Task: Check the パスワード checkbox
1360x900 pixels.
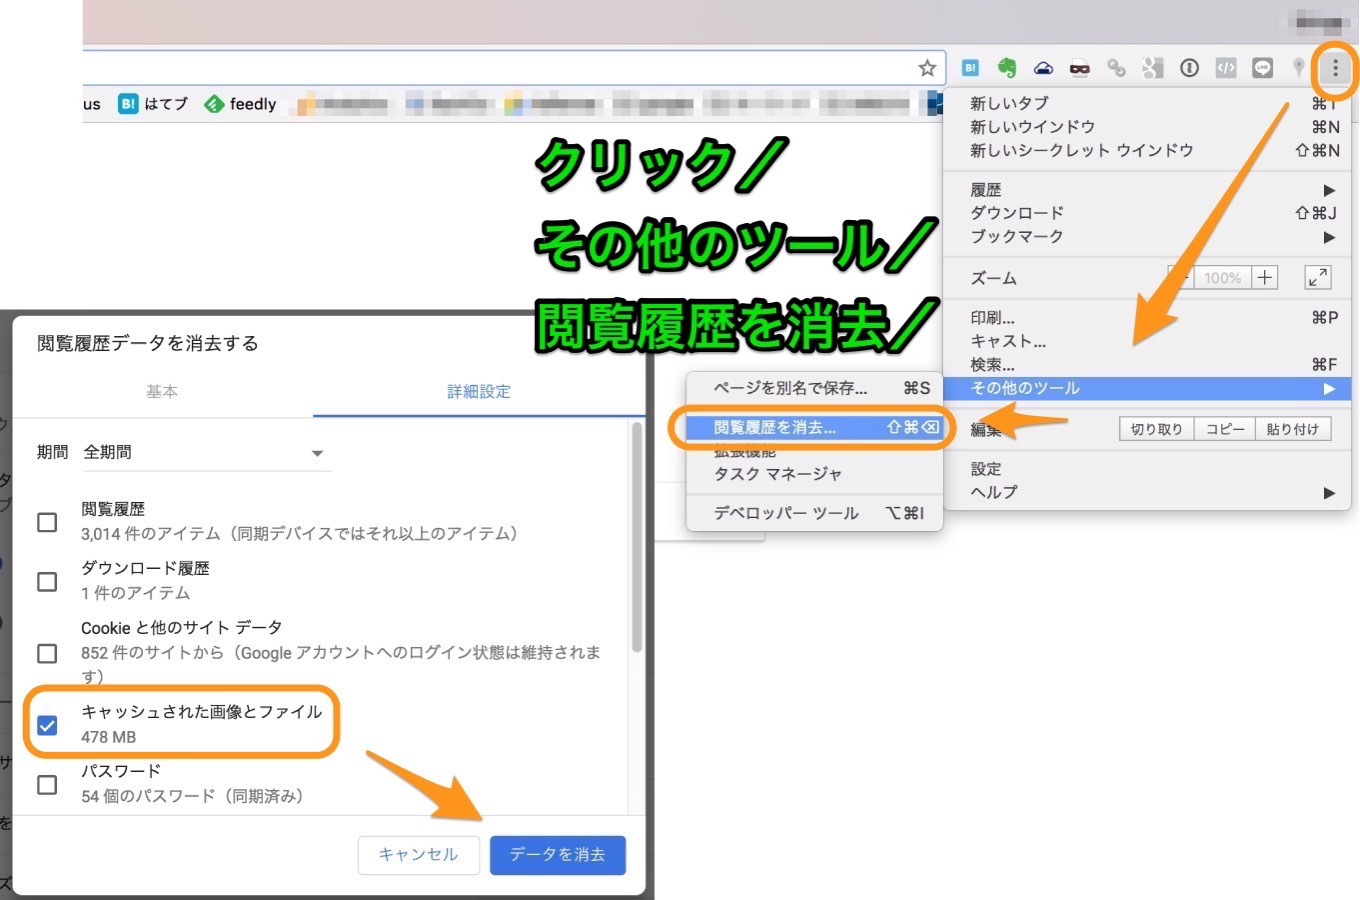Action: point(47,784)
